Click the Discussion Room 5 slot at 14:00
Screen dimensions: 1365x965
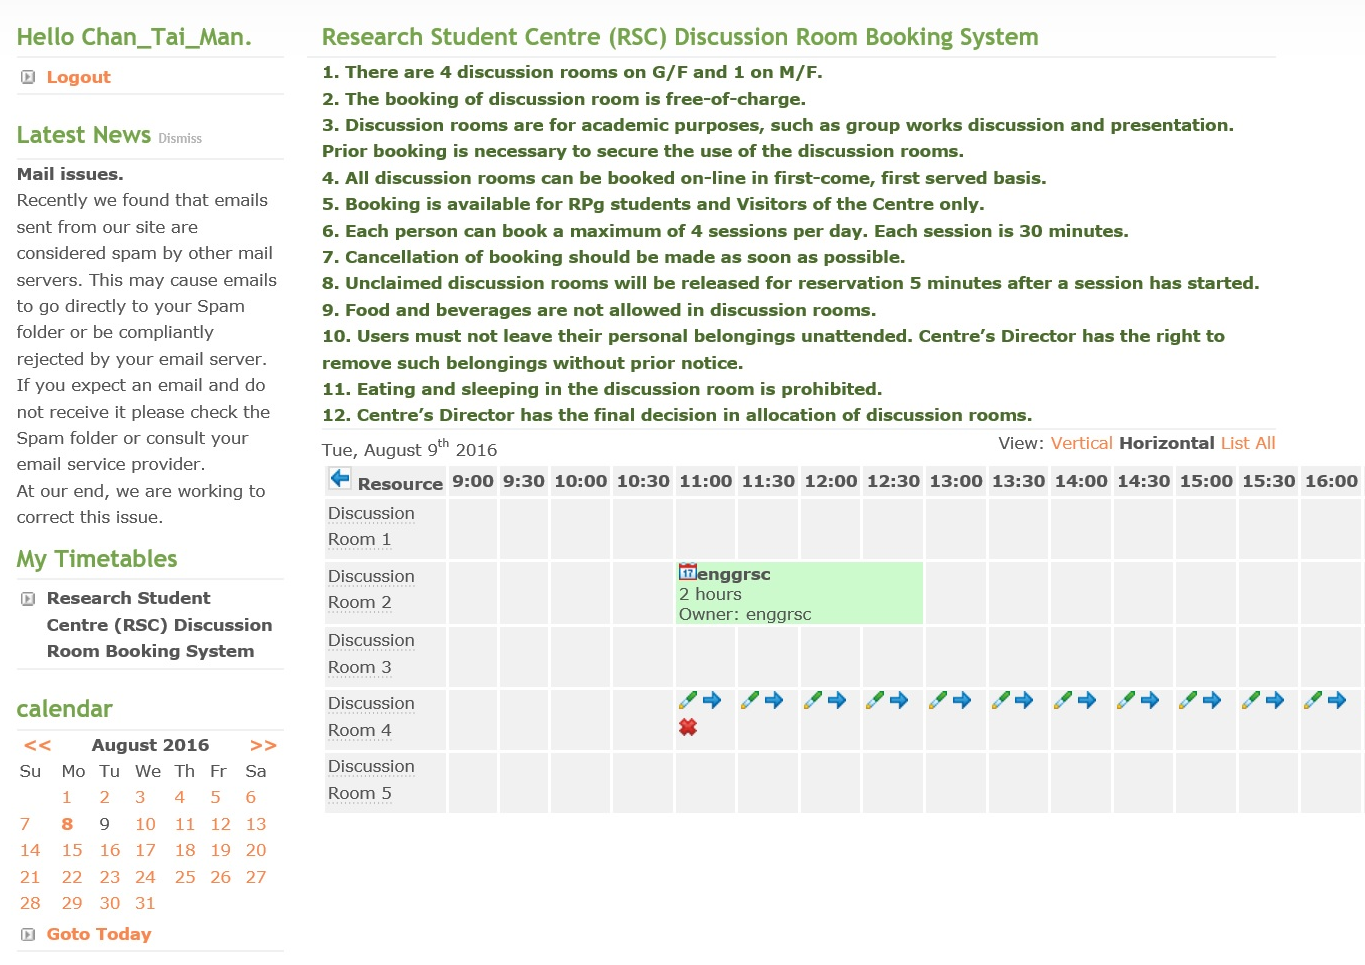(1081, 782)
